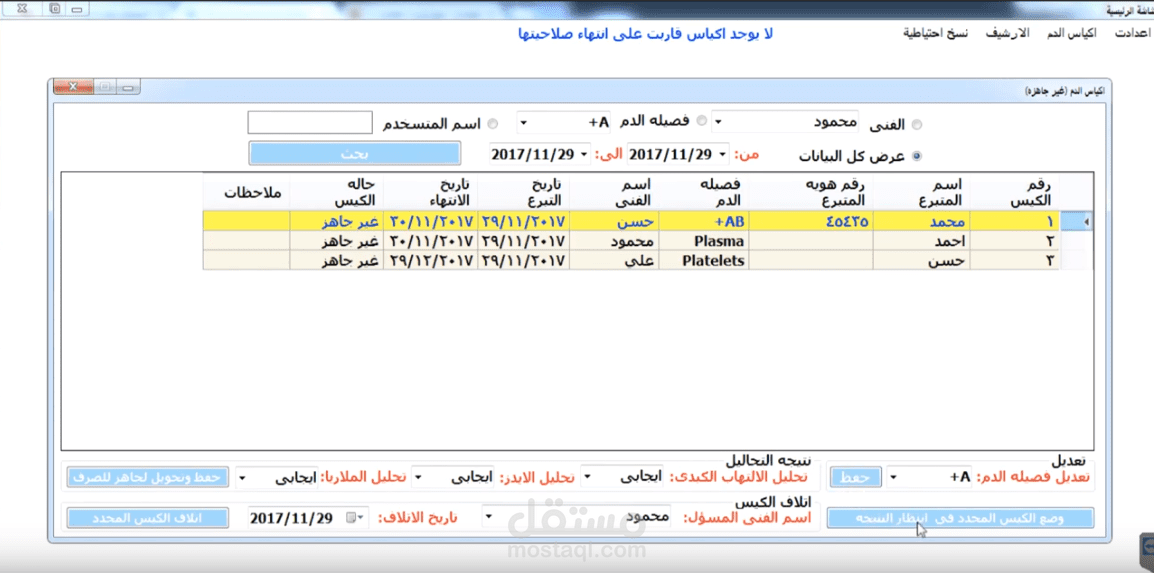The image size is (1154, 573).
Task: Click the ملاحظات column header
Action: tap(247, 191)
